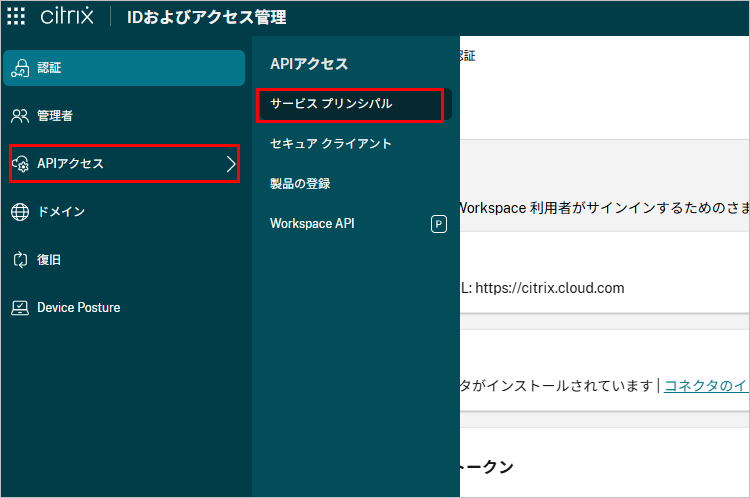Click the 復旧 recovery icon
The image size is (750, 498).
point(20,260)
